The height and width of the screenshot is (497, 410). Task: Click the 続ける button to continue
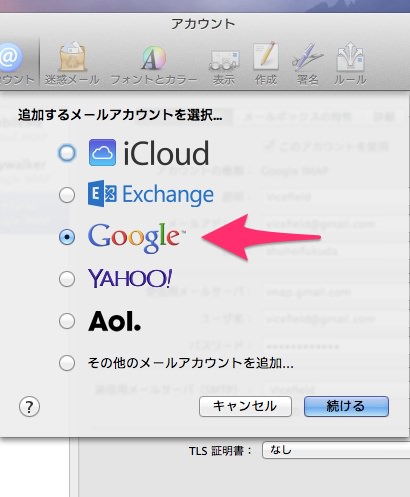(x=346, y=406)
